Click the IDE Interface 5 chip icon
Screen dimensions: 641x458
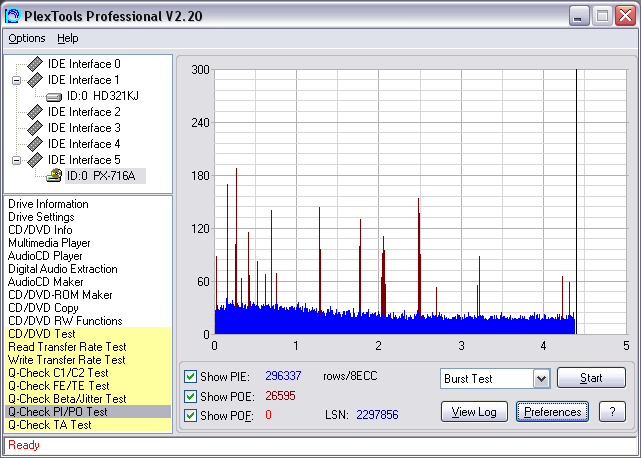coord(35,159)
